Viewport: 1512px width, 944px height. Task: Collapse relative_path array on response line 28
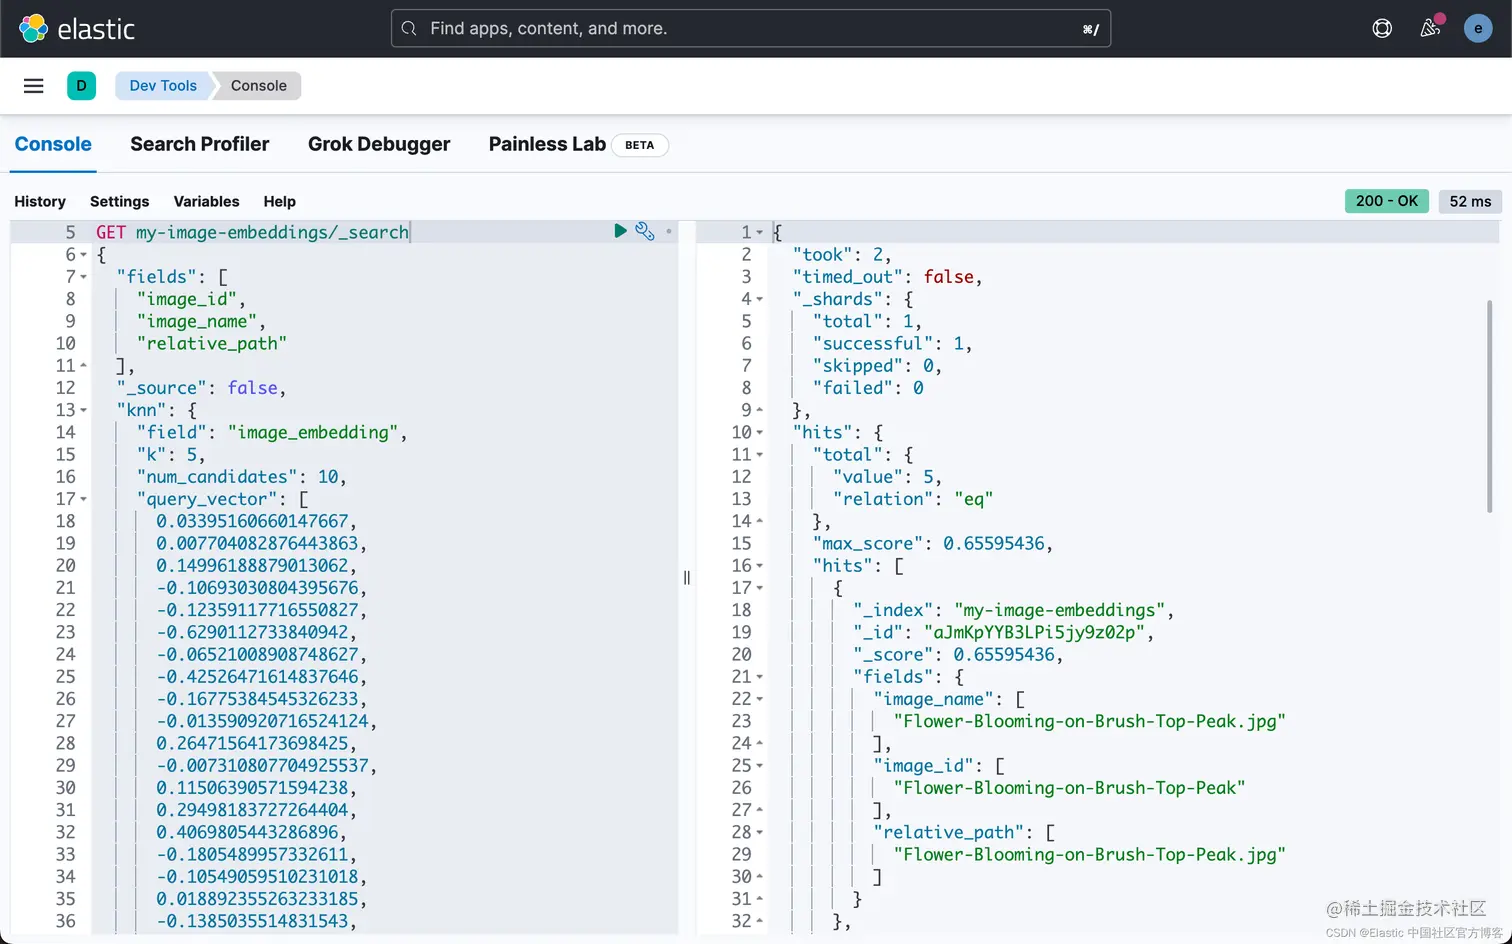pyautogui.click(x=760, y=832)
